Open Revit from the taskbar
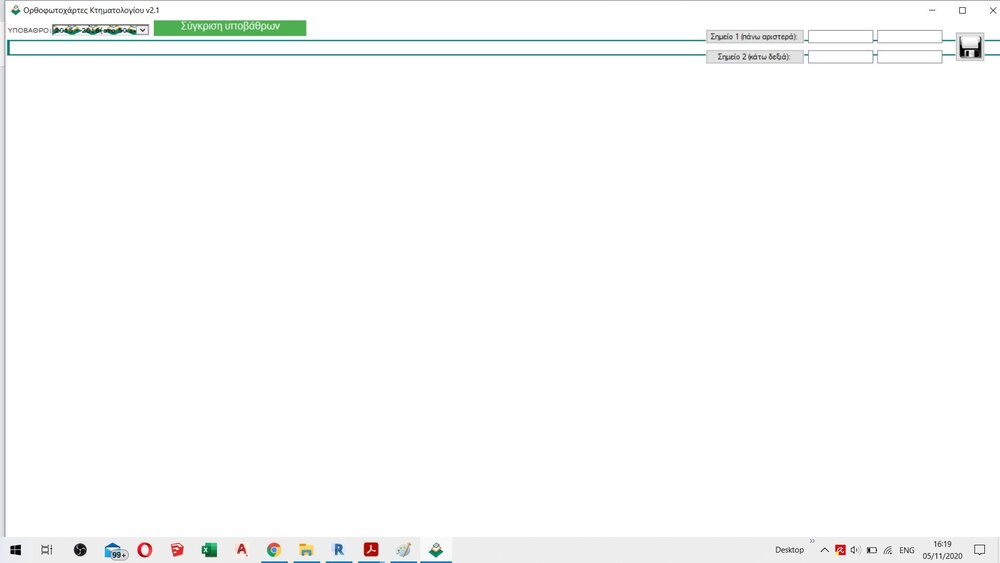 (x=338, y=550)
